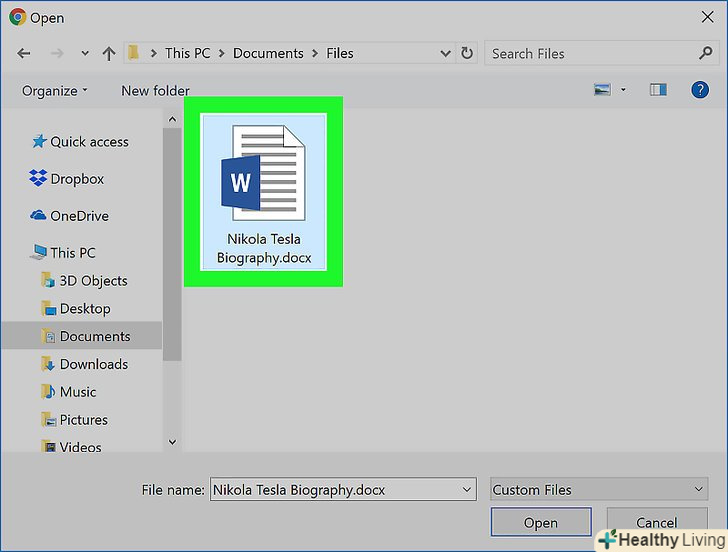Click the Videos folder icon
Viewport: 728px width, 552px height.
48,447
